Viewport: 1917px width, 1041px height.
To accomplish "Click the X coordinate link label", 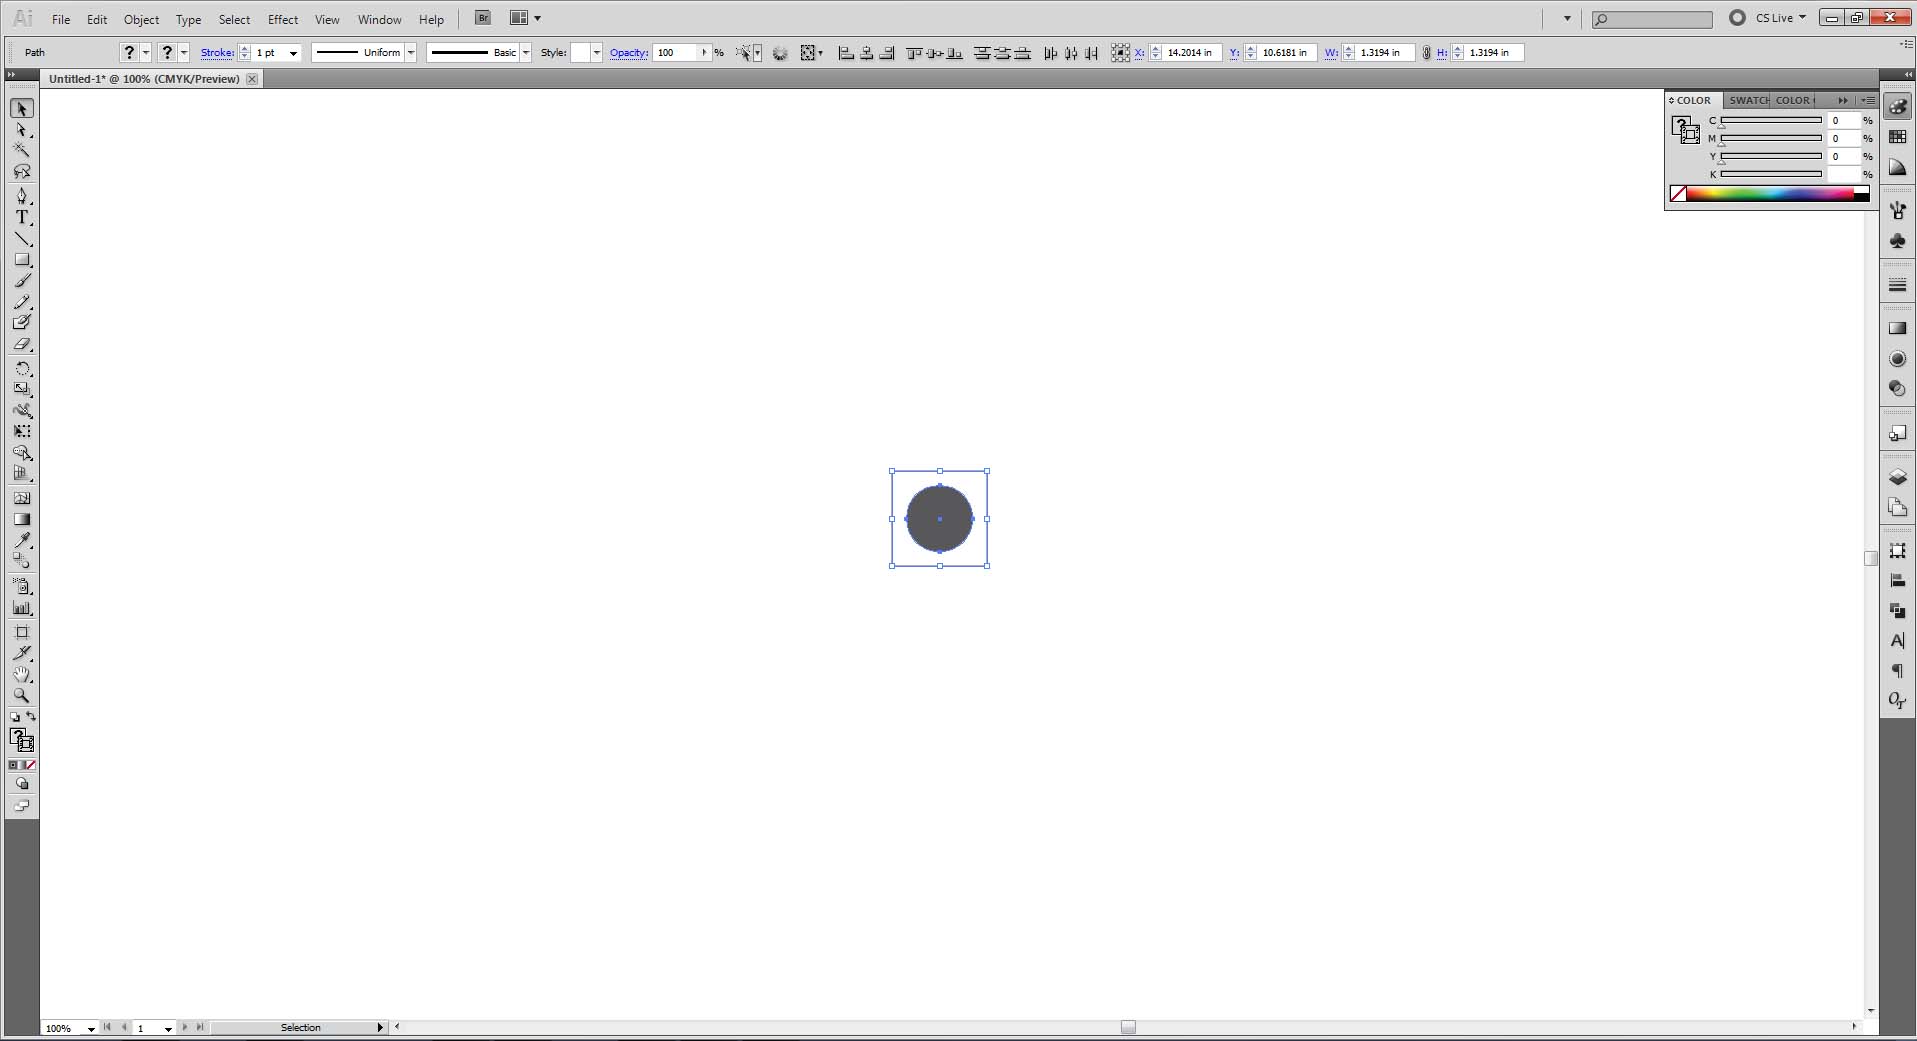I will (1139, 53).
